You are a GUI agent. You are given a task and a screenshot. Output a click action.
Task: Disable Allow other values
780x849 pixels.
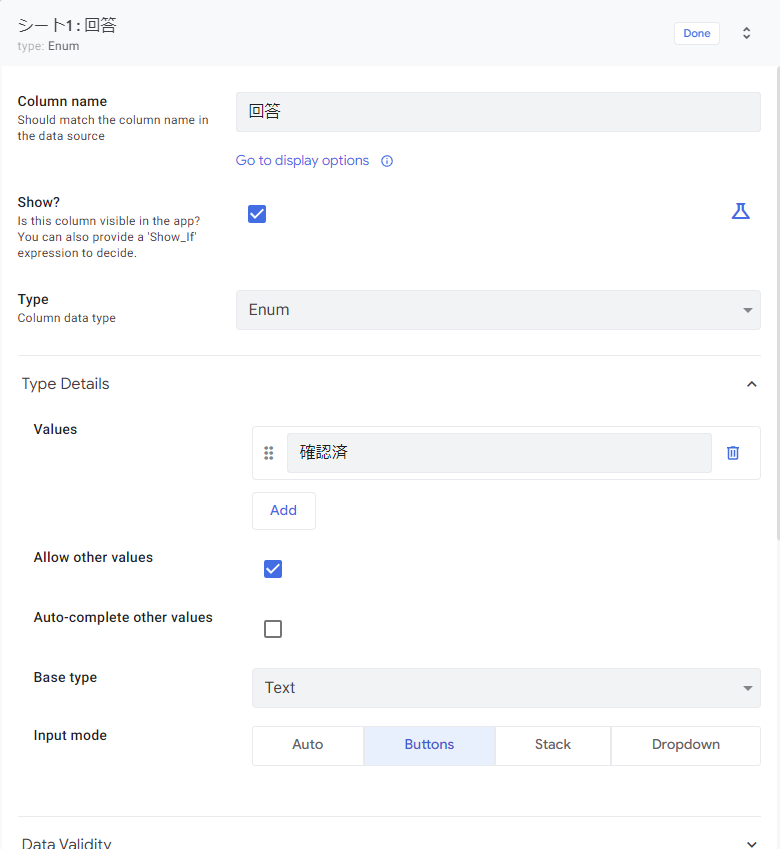[273, 568]
